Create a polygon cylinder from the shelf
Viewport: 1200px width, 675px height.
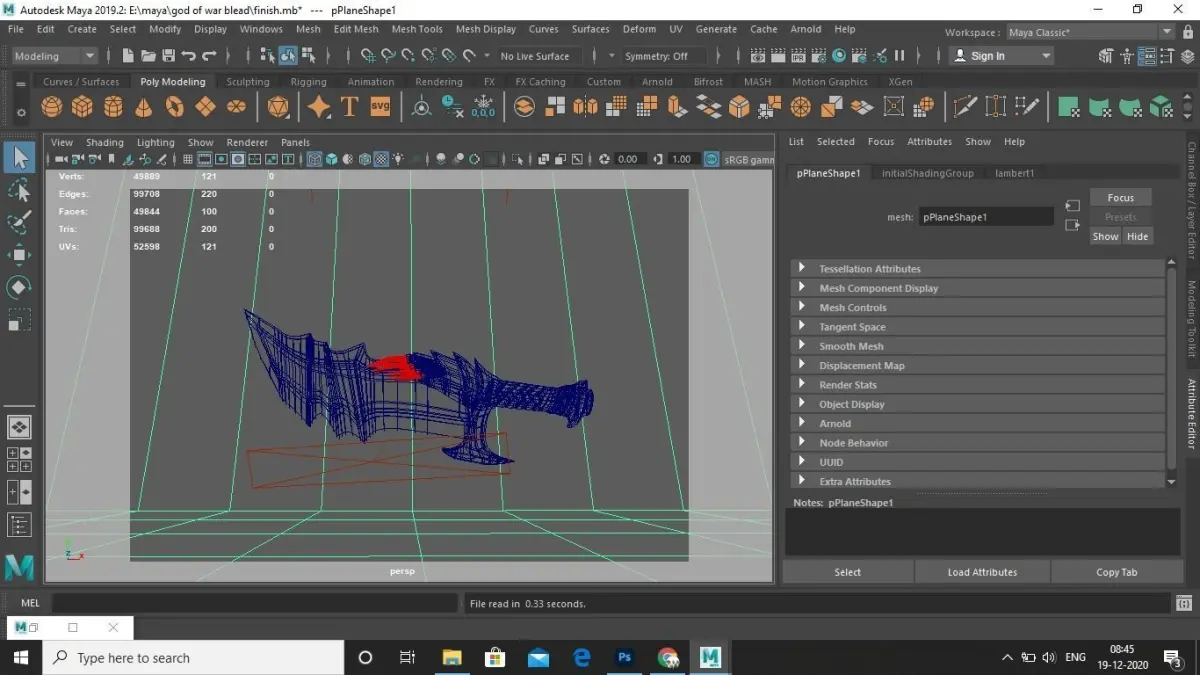point(113,106)
